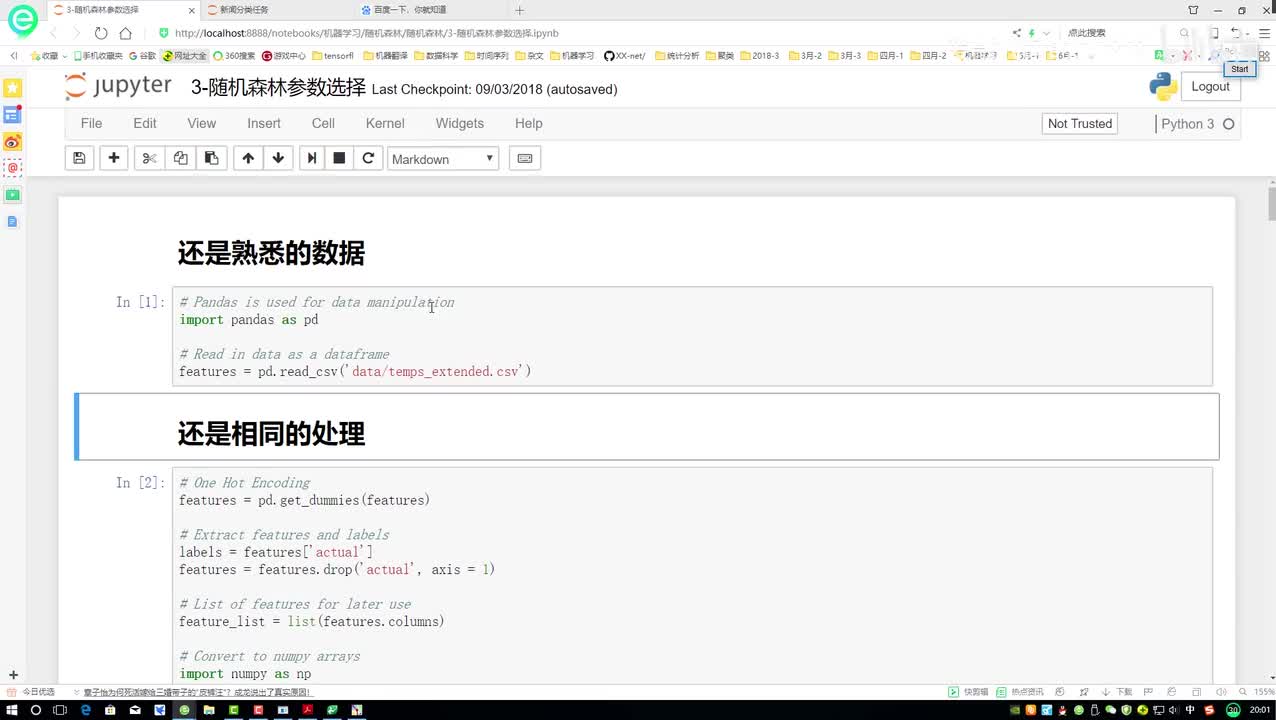Click the vertical page scrollbar thumb
Screen dimensions: 1276x720
[x=1271, y=204]
